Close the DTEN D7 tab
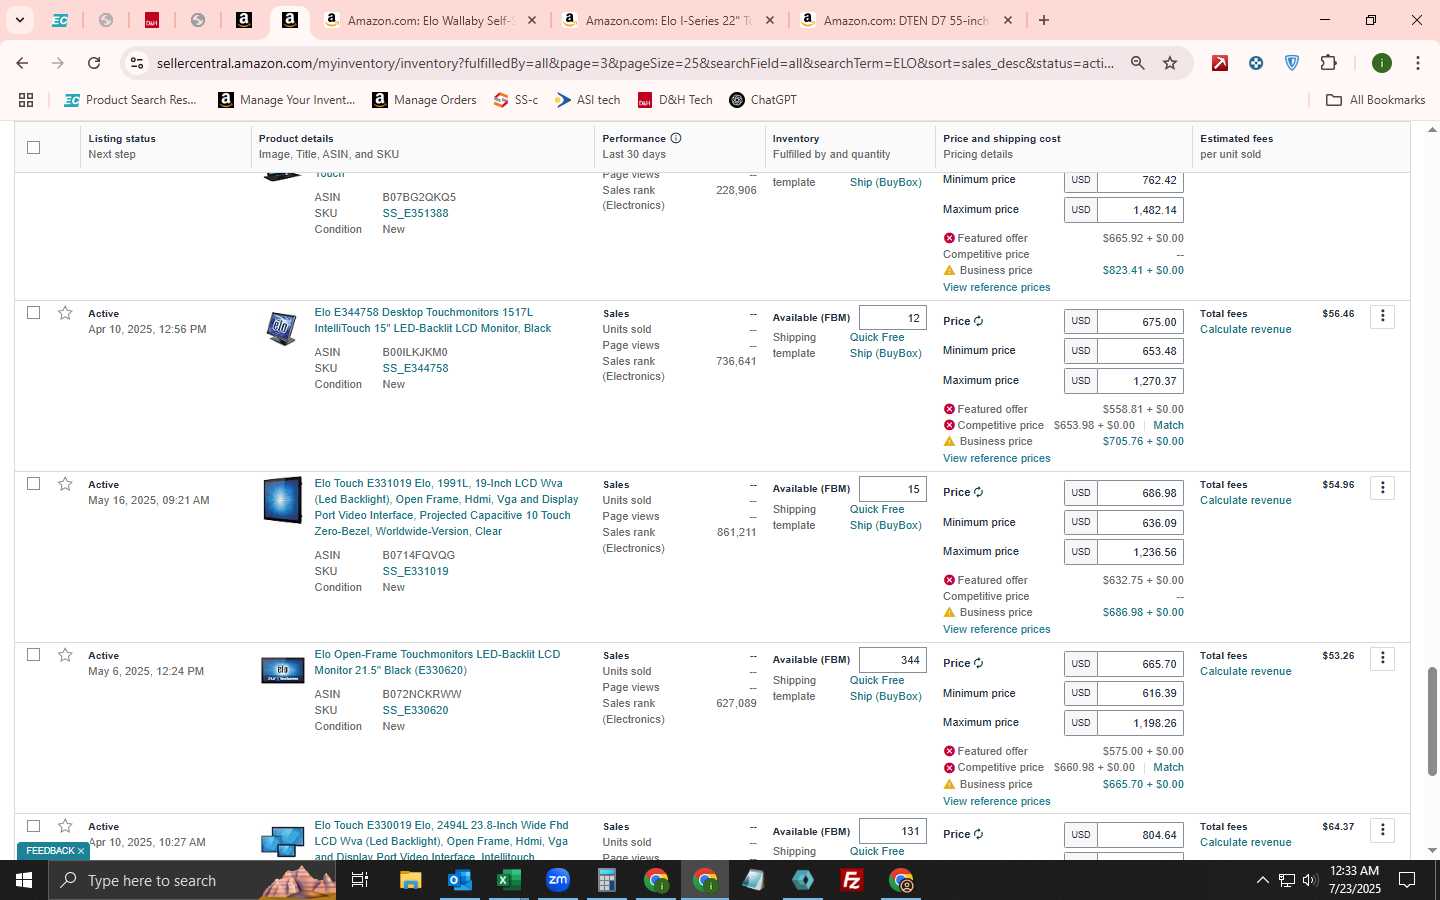 (x=1008, y=20)
